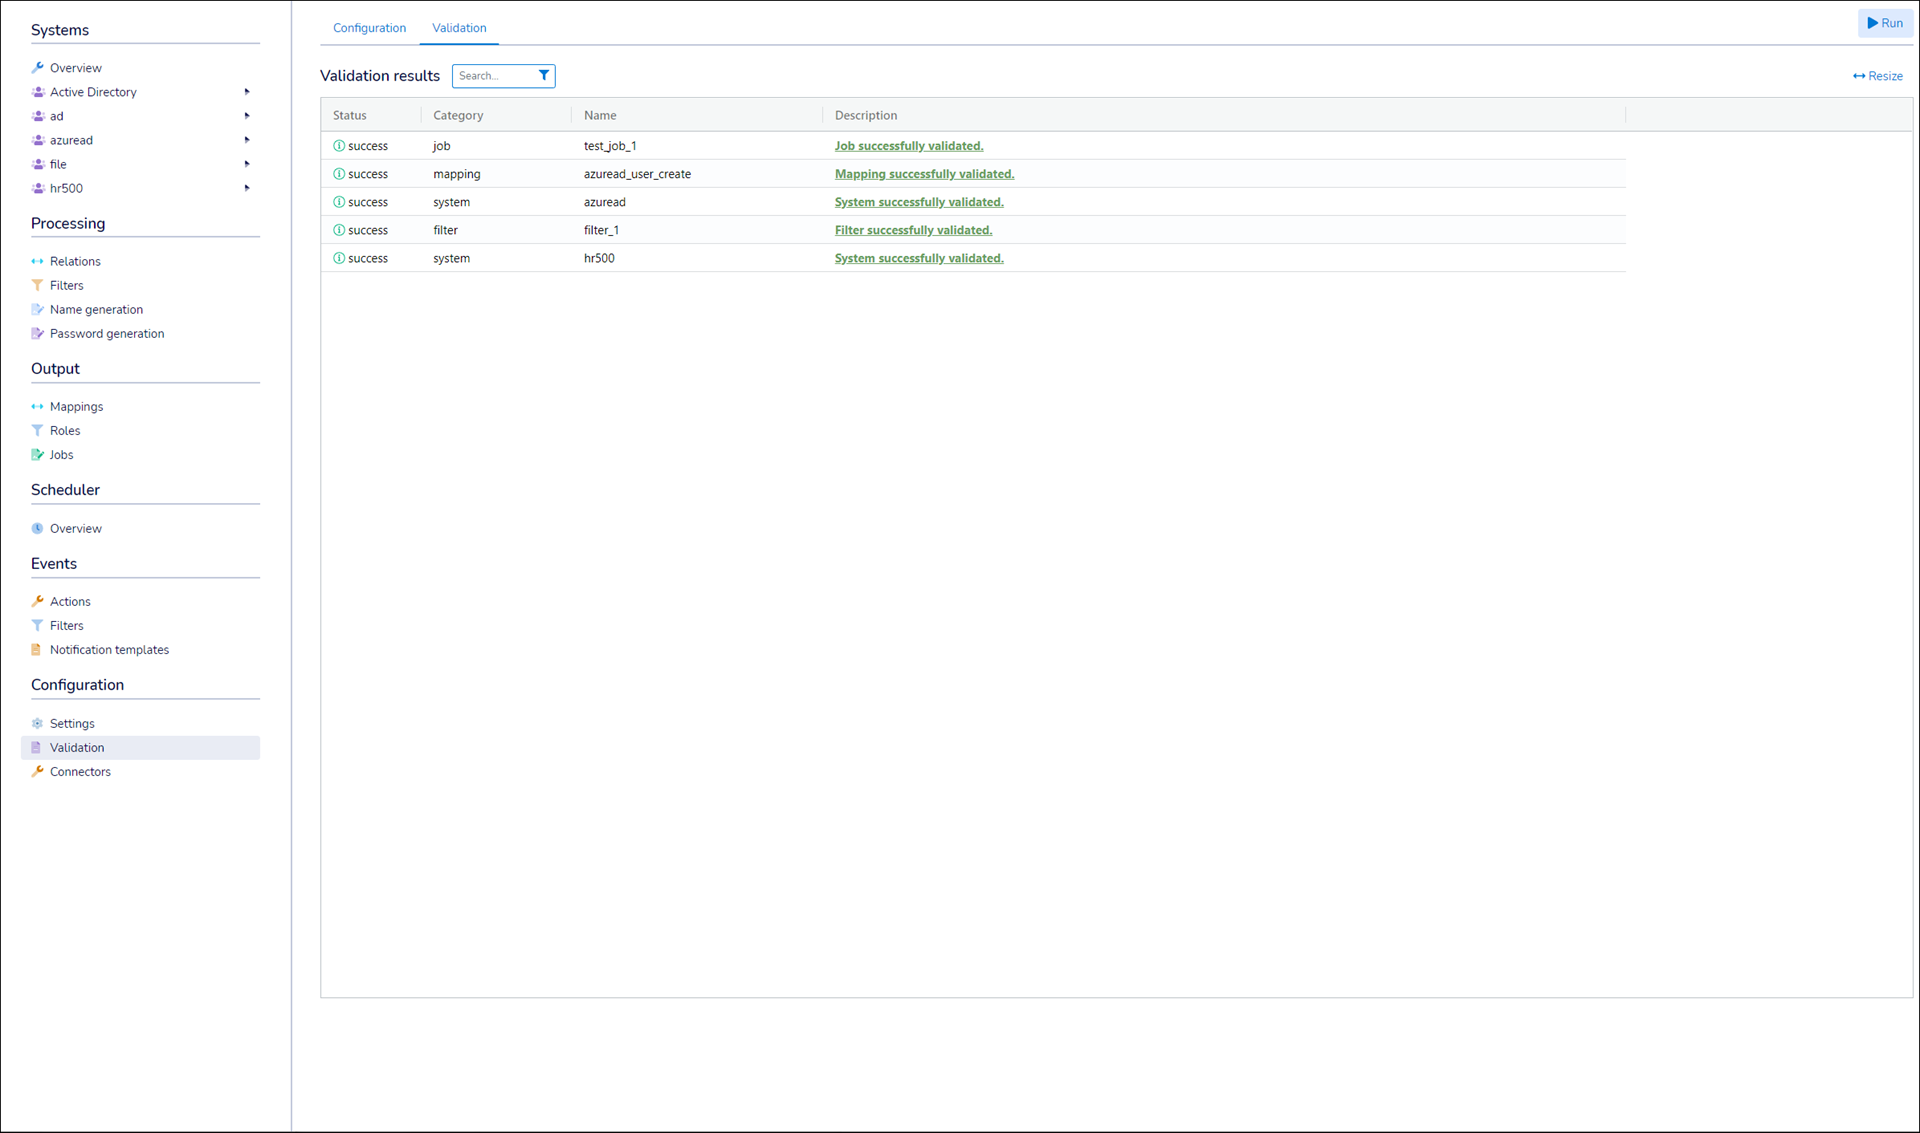
Task: Click the Connectors wrench icon
Action: pyautogui.click(x=37, y=772)
